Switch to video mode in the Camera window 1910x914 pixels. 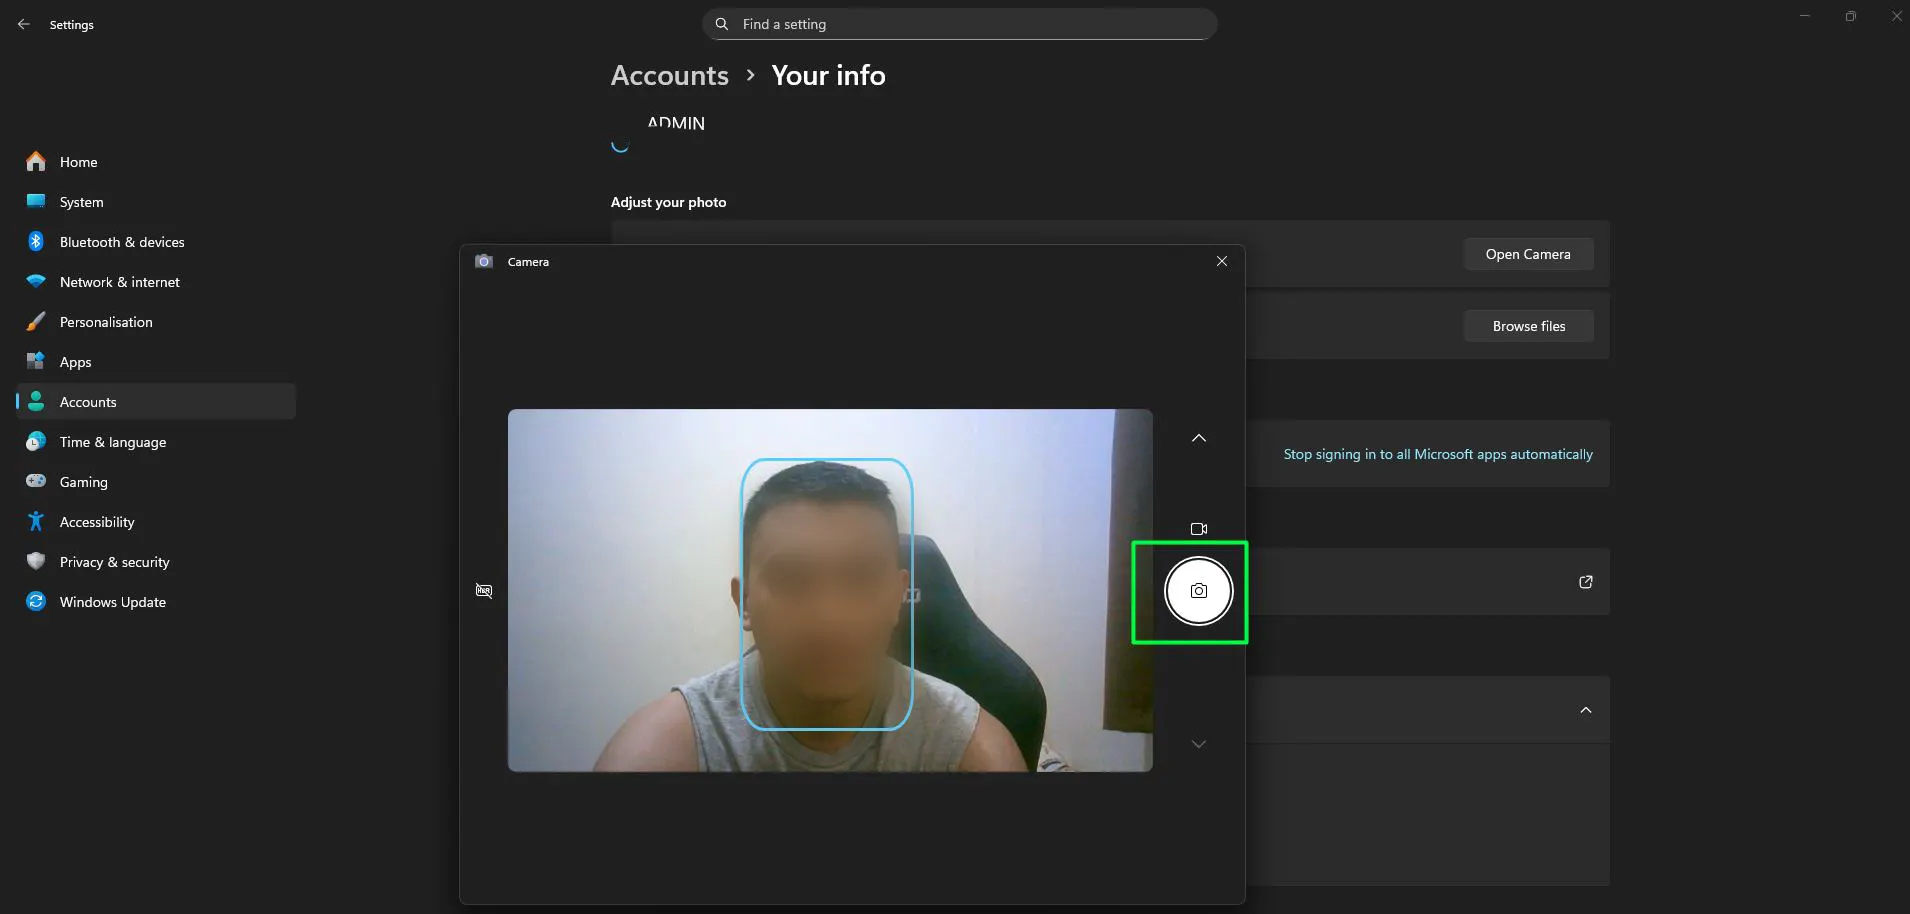(x=1198, y=529)
